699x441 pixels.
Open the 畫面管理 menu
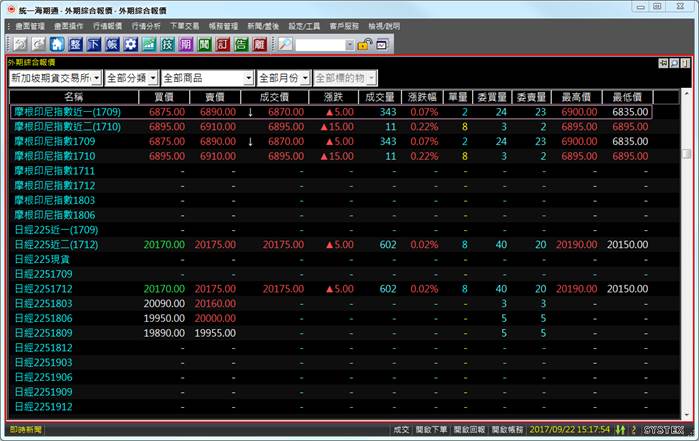coord(30,26)
